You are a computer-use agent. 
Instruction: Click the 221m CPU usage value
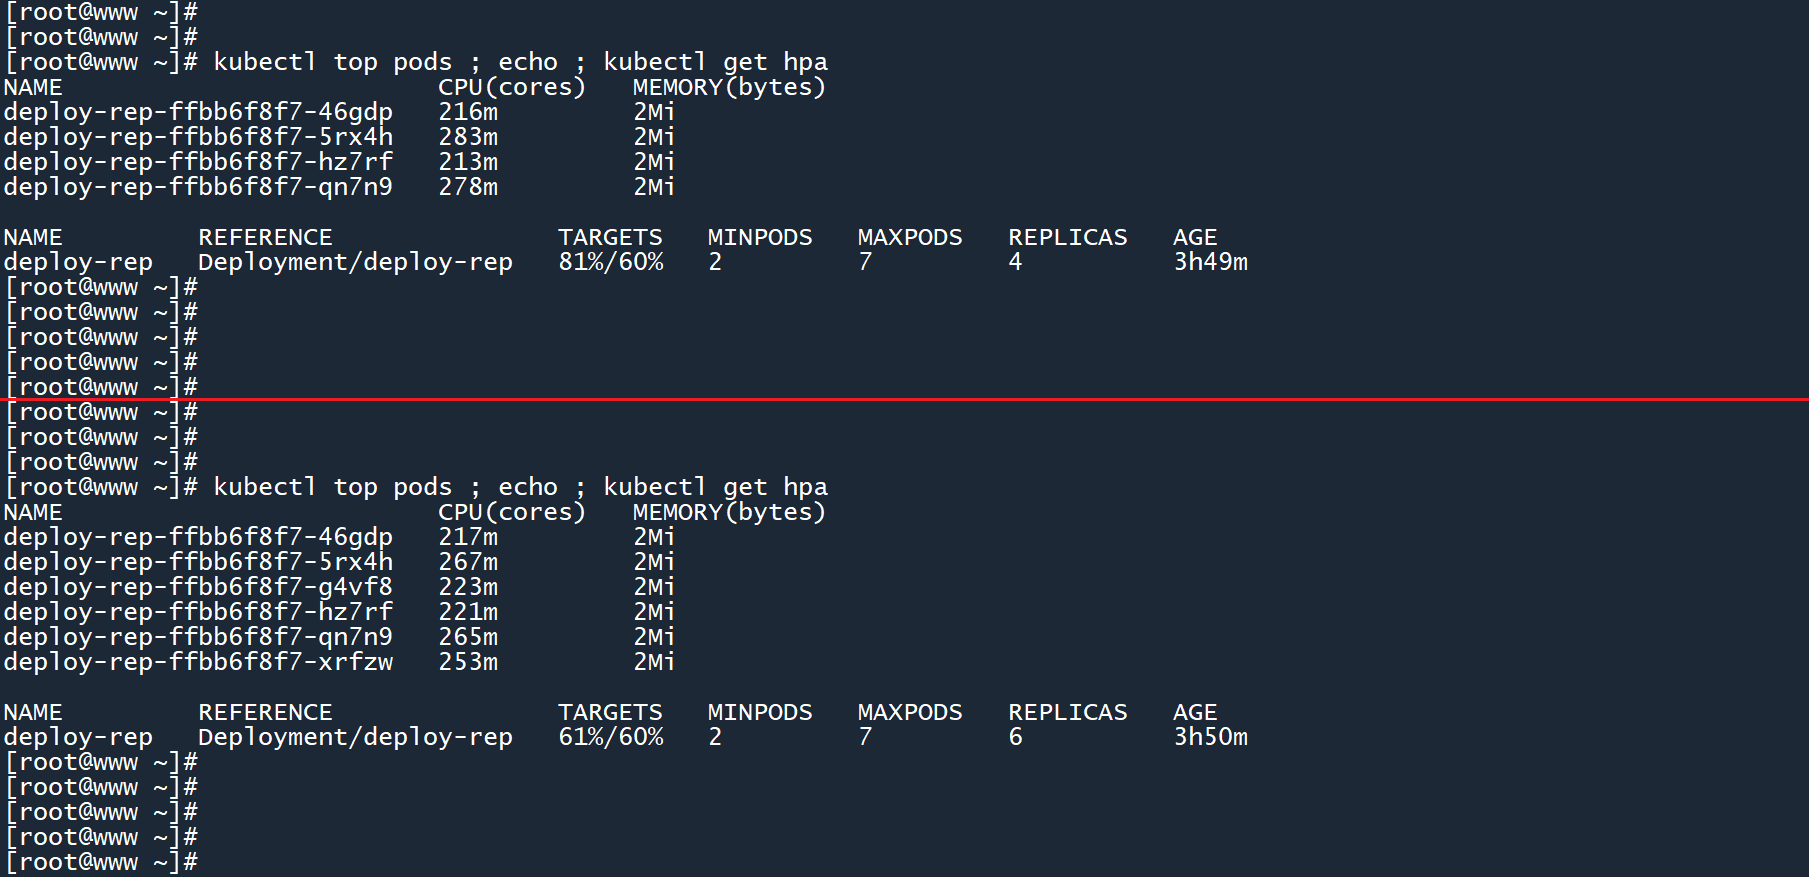[x=468, y=612]
